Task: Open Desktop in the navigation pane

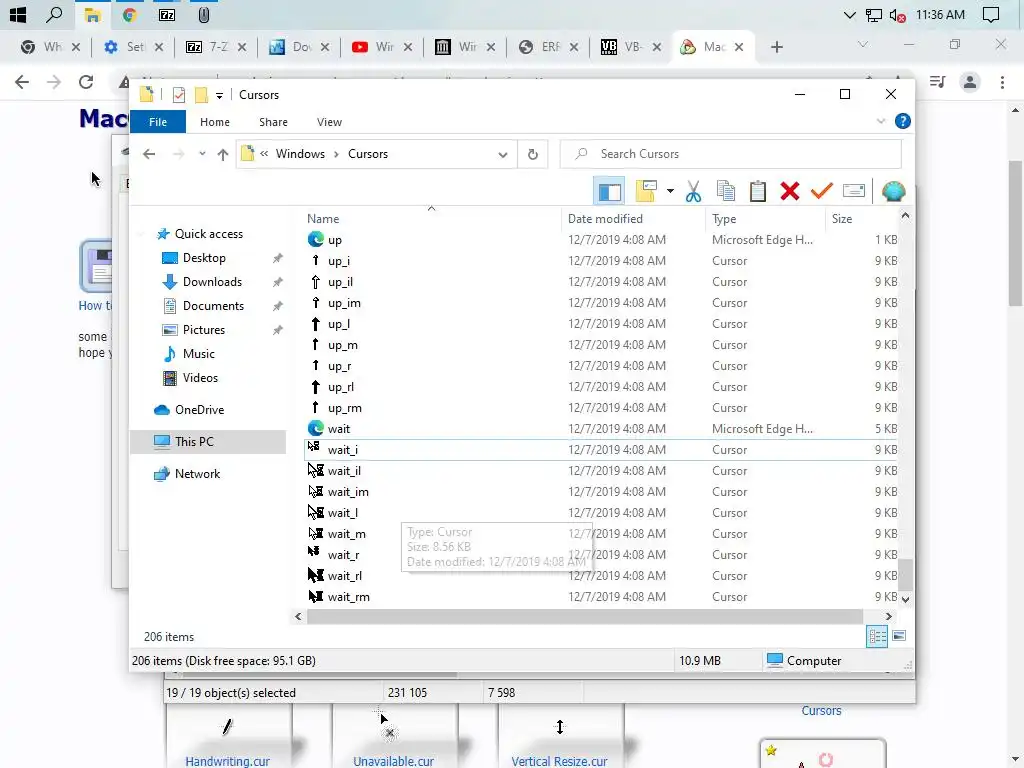Action: click(x=204, y=258)
